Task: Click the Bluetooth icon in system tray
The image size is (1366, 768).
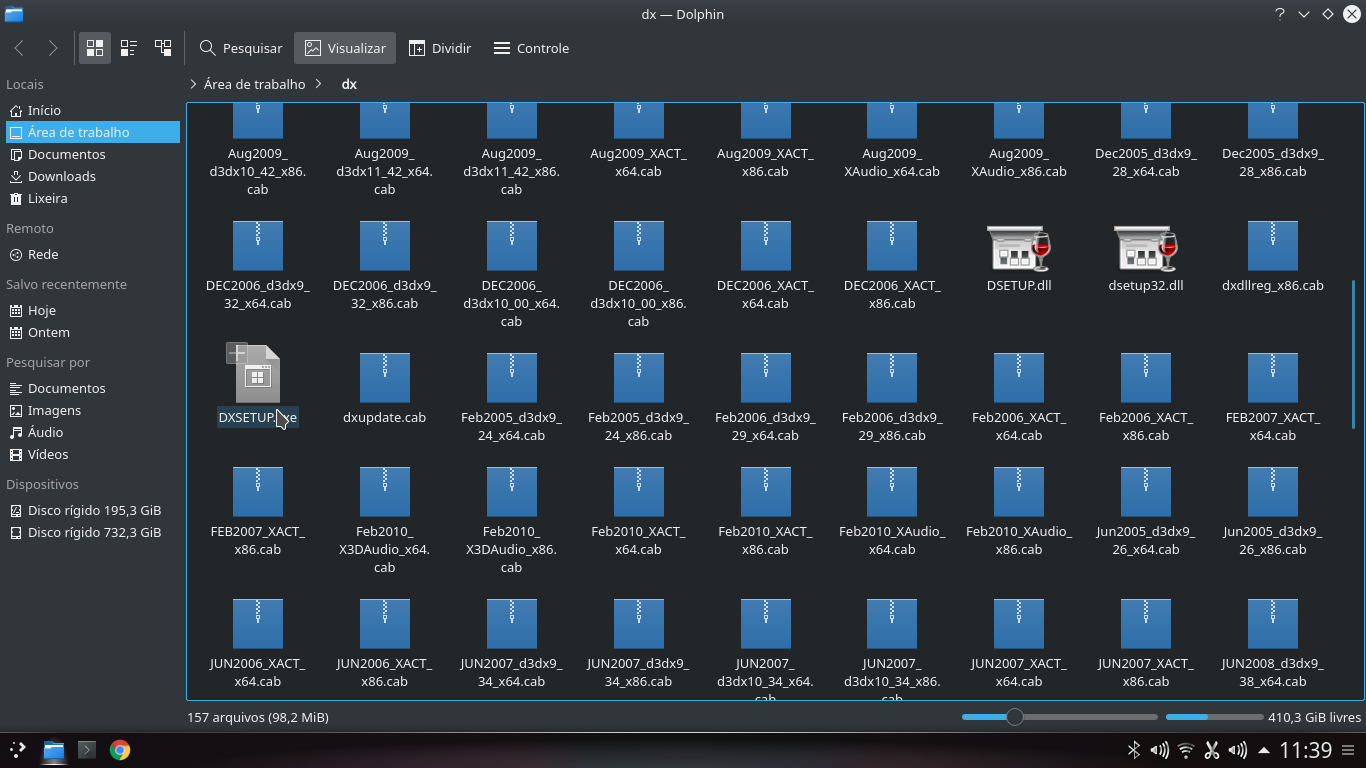Action: pyautogui.click(x=1134, y=750)
